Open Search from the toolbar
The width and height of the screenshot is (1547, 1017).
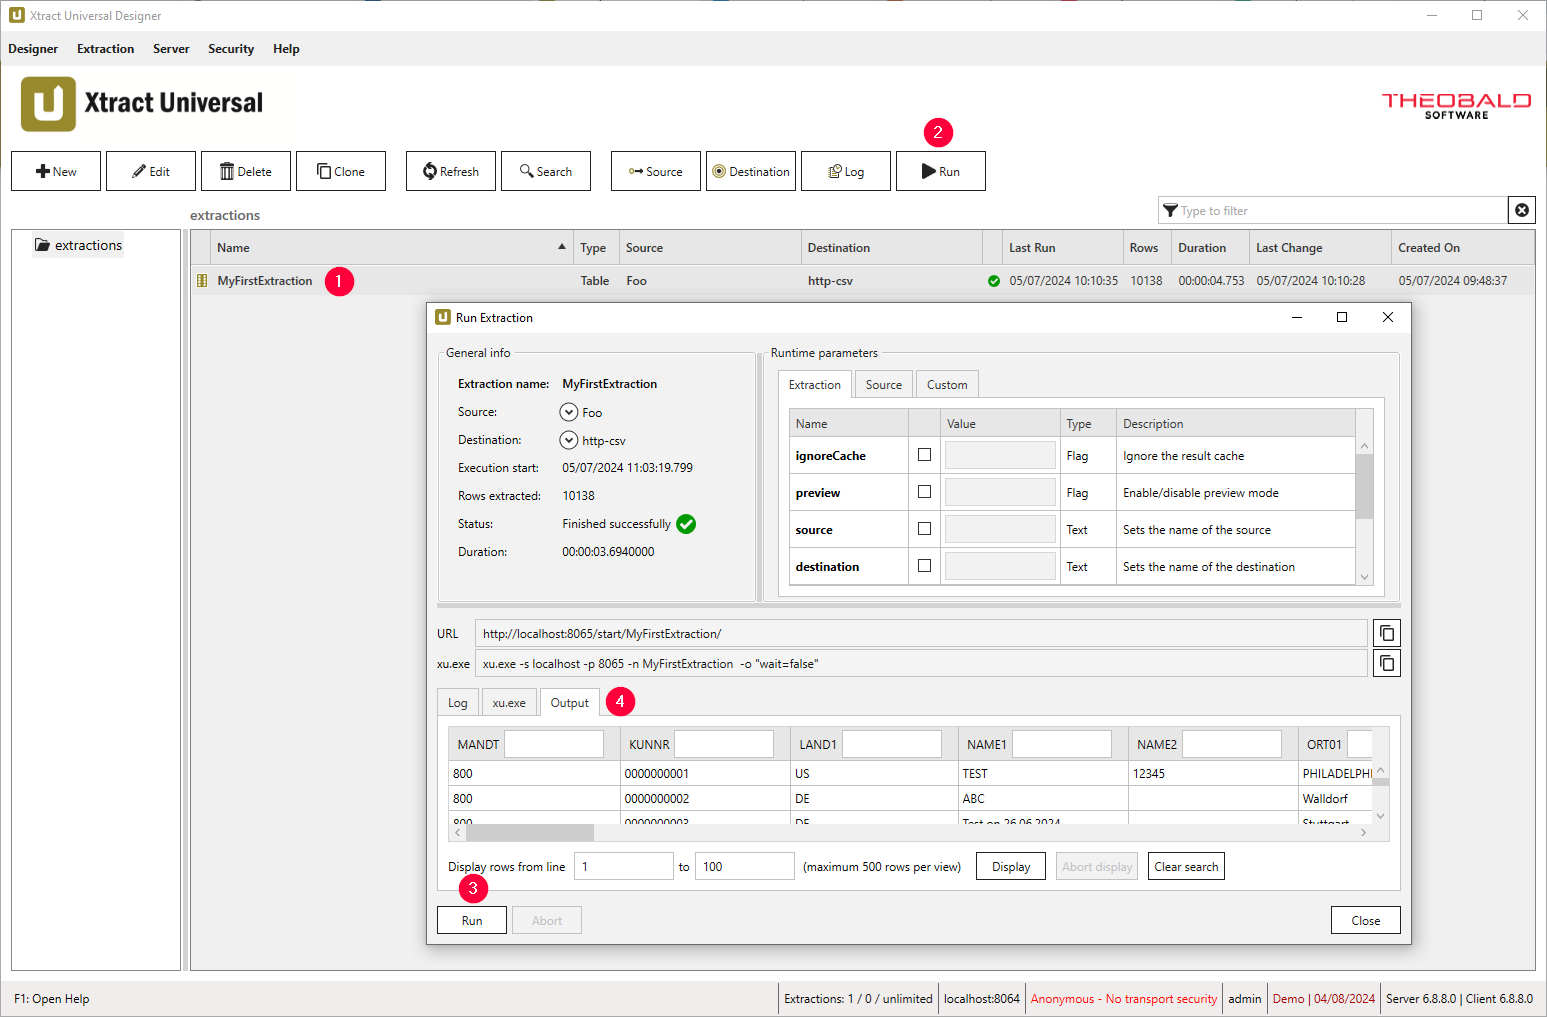tap(546, 171)
